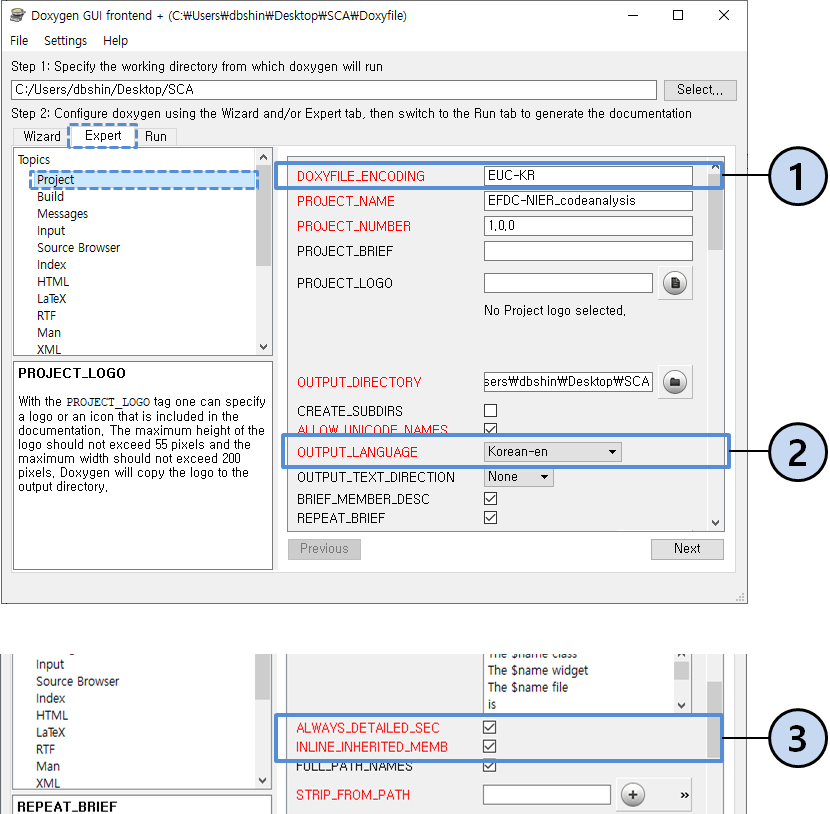Click the PROJECT_LOGO path input field
The width and height of the screenshot is (830, 814).
pos(568,283)
